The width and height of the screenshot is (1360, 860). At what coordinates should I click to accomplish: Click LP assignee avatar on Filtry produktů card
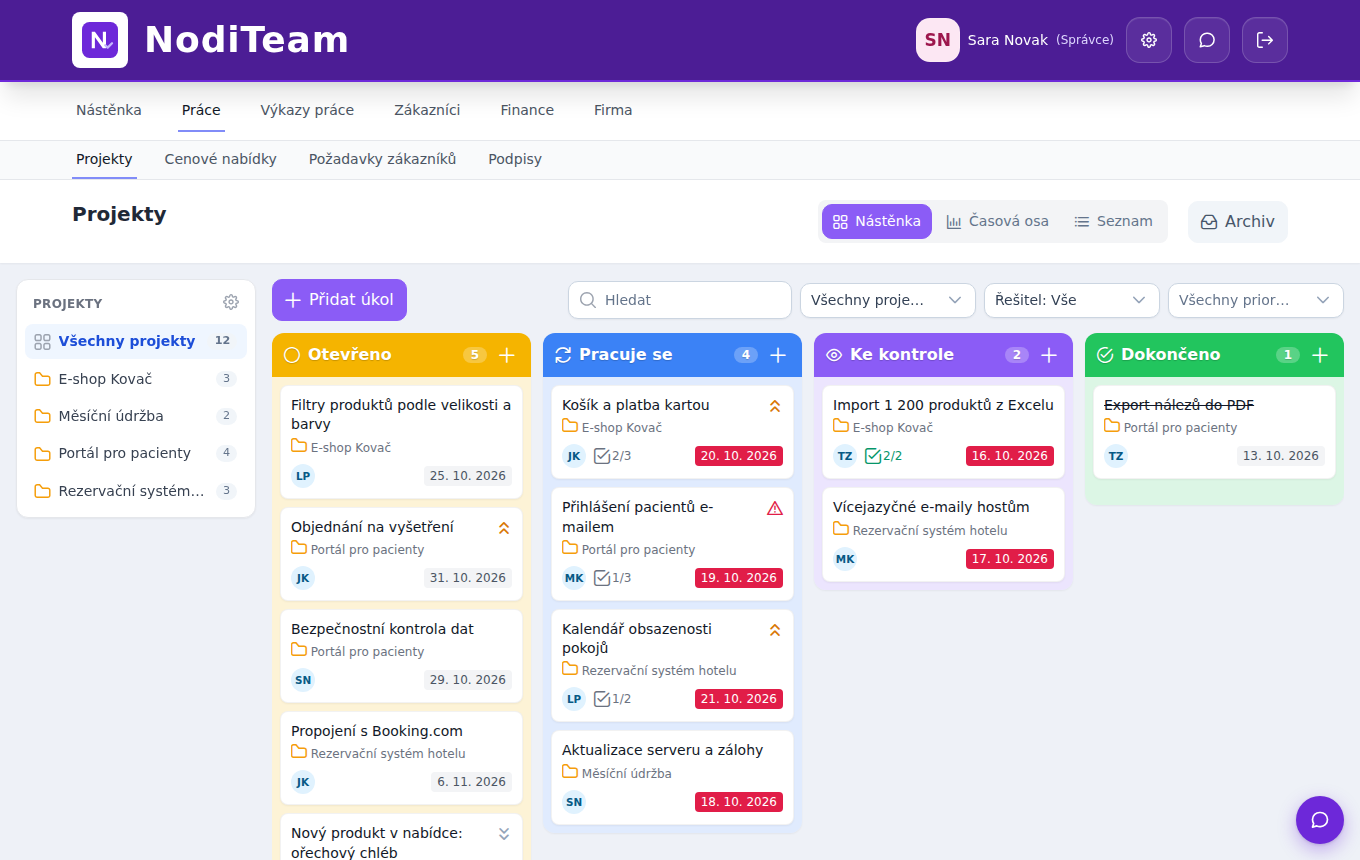[x=303, y=476]
